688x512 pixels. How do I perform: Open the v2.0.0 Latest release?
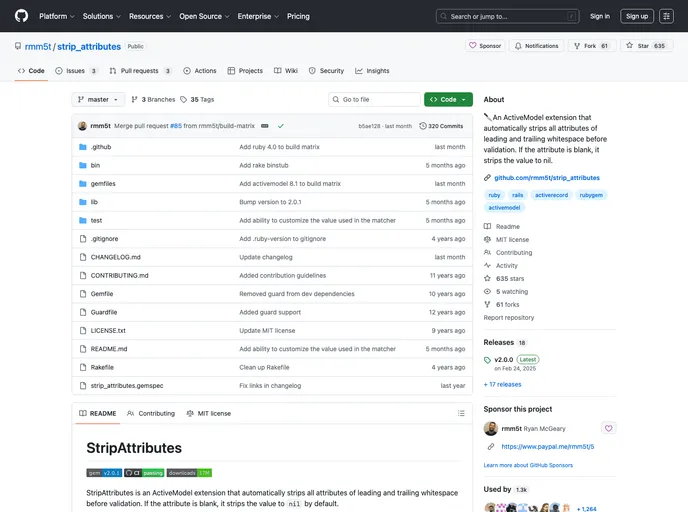(x=511, y=360)
